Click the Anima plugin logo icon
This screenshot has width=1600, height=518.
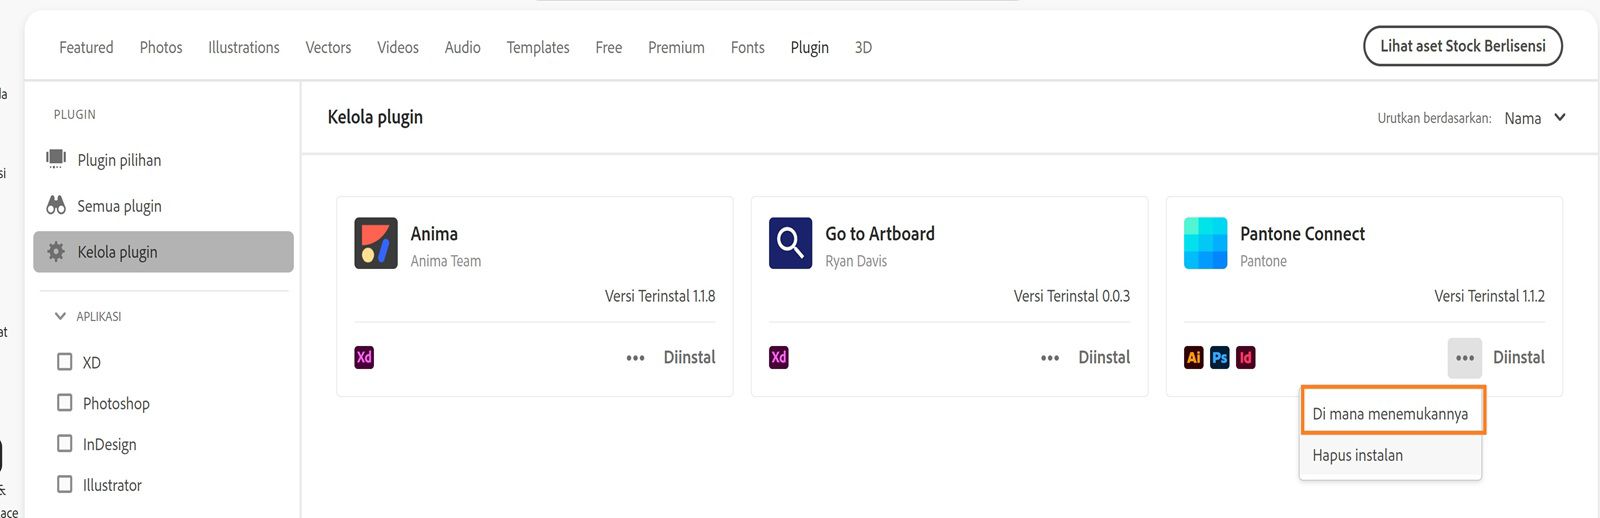tap(376, 243)
